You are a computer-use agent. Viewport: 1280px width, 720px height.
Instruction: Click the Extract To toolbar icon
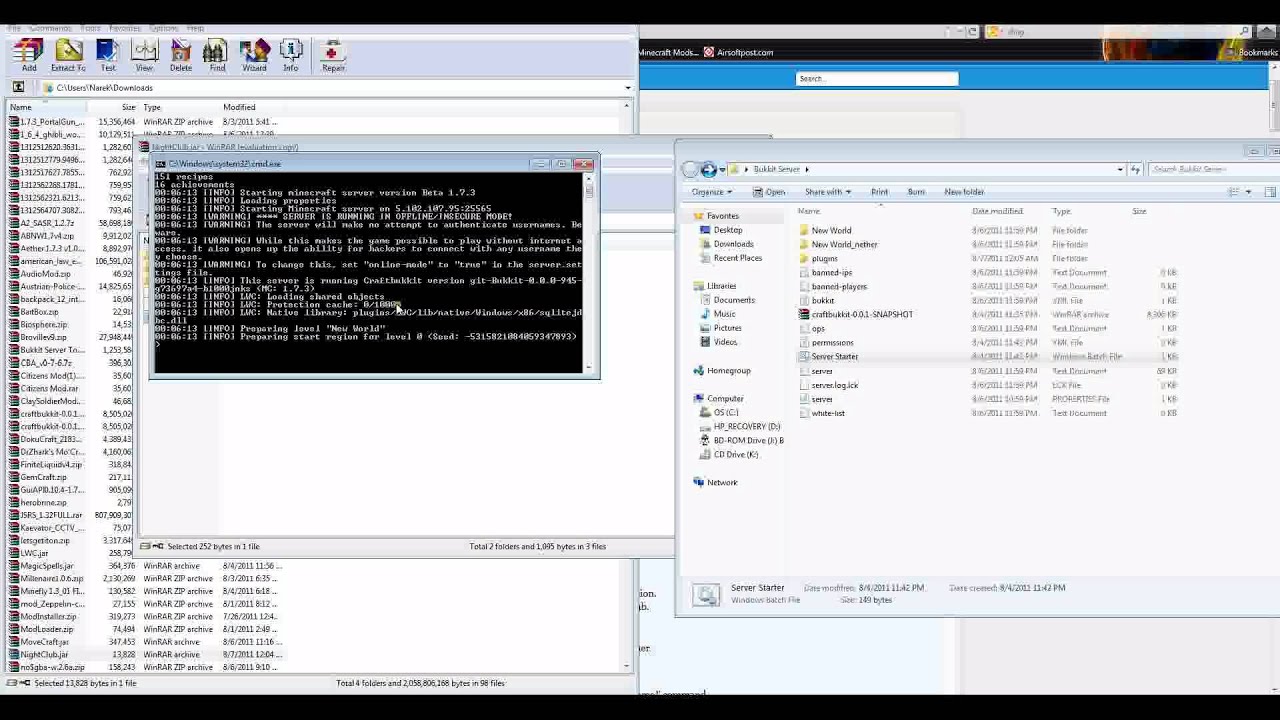tap(68, 56)
